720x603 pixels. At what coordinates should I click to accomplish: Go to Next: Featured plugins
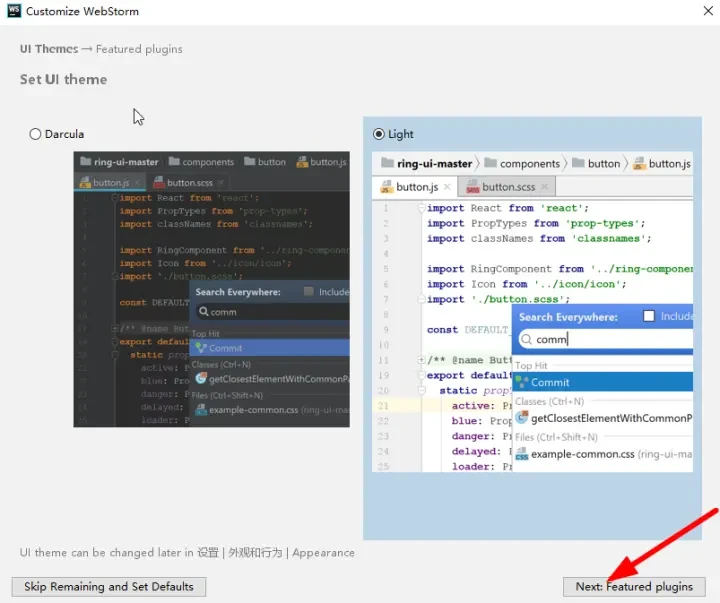point(634,587)
